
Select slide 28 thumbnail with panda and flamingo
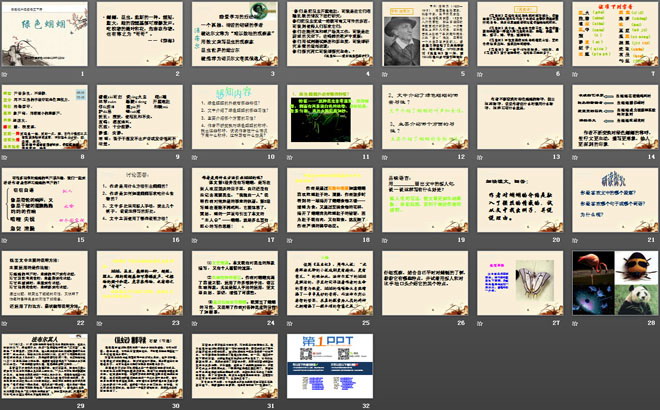point(616,283)
